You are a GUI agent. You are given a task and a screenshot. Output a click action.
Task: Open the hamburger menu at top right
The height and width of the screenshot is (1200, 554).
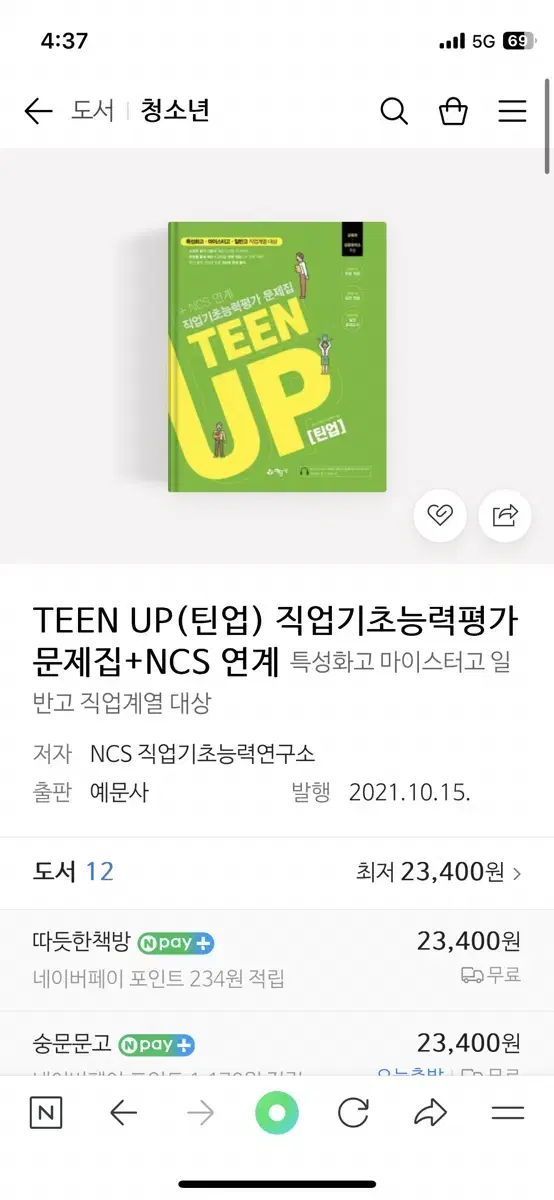coord(512,111)
